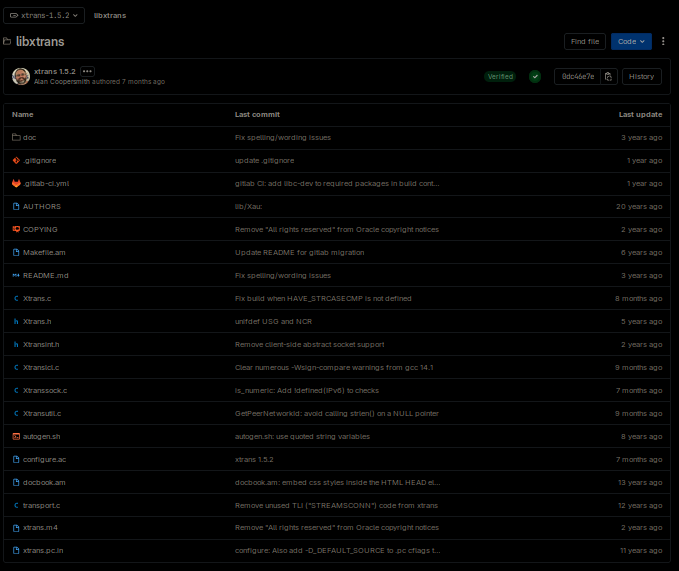Click the libxtrans breadcrumb link
679x571 pixels.
tap(110, 16)
